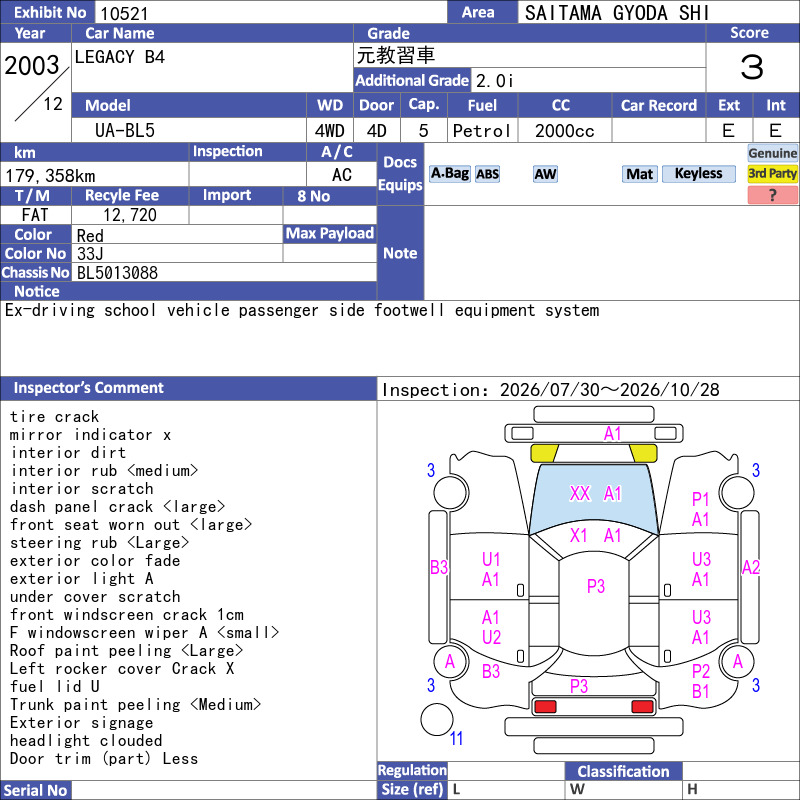Screen dimensions: 800x800
Task: Click the Mat equipment badge
Action: [x=639, y=174]
